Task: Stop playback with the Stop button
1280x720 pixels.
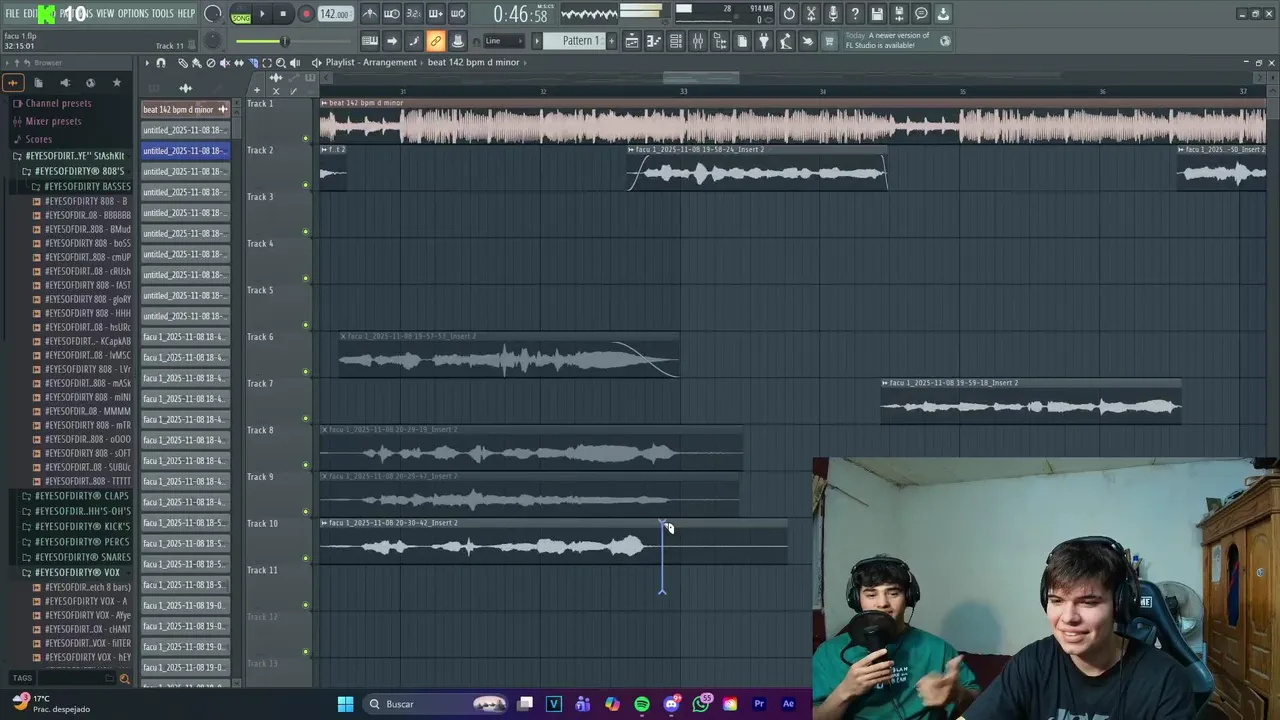Action: coord(283,14)
